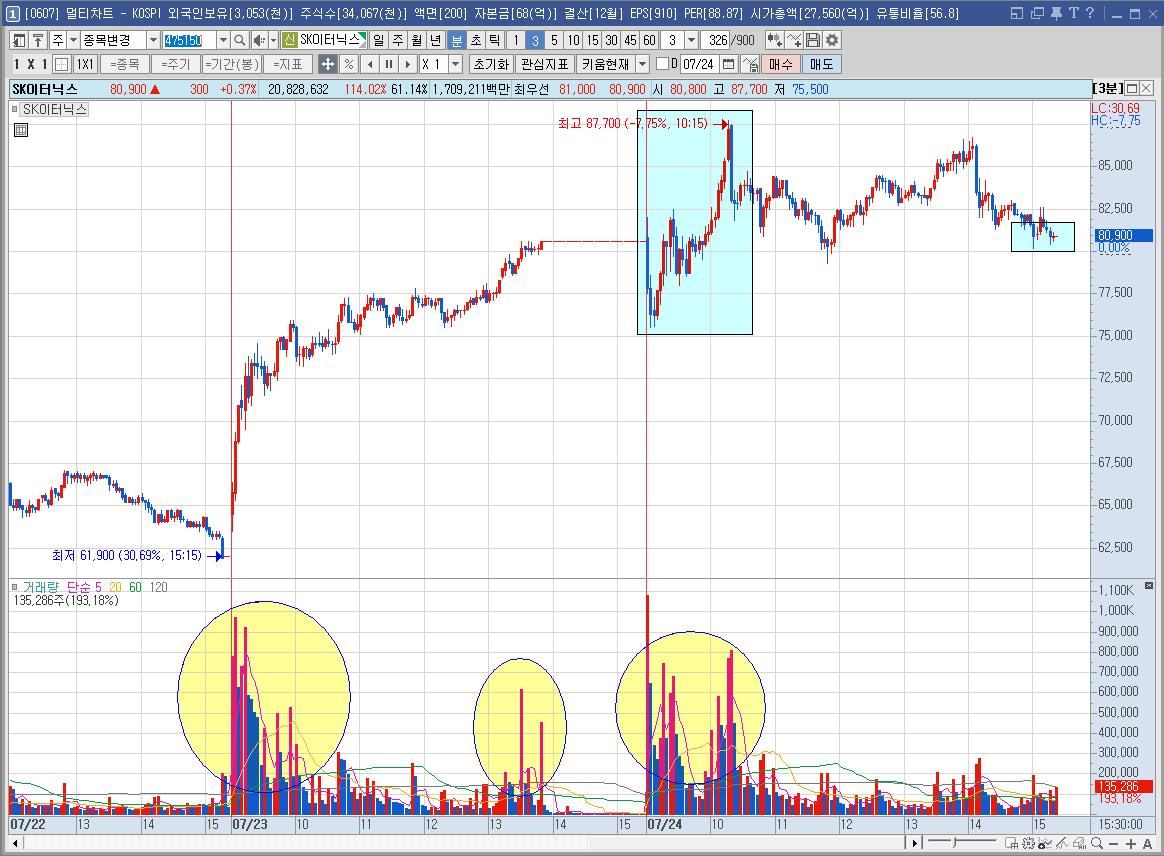The height and width of the screenshot is (856, 1164).
Task: Select the crosshair cursor tool
Action: tap(327, 65)
